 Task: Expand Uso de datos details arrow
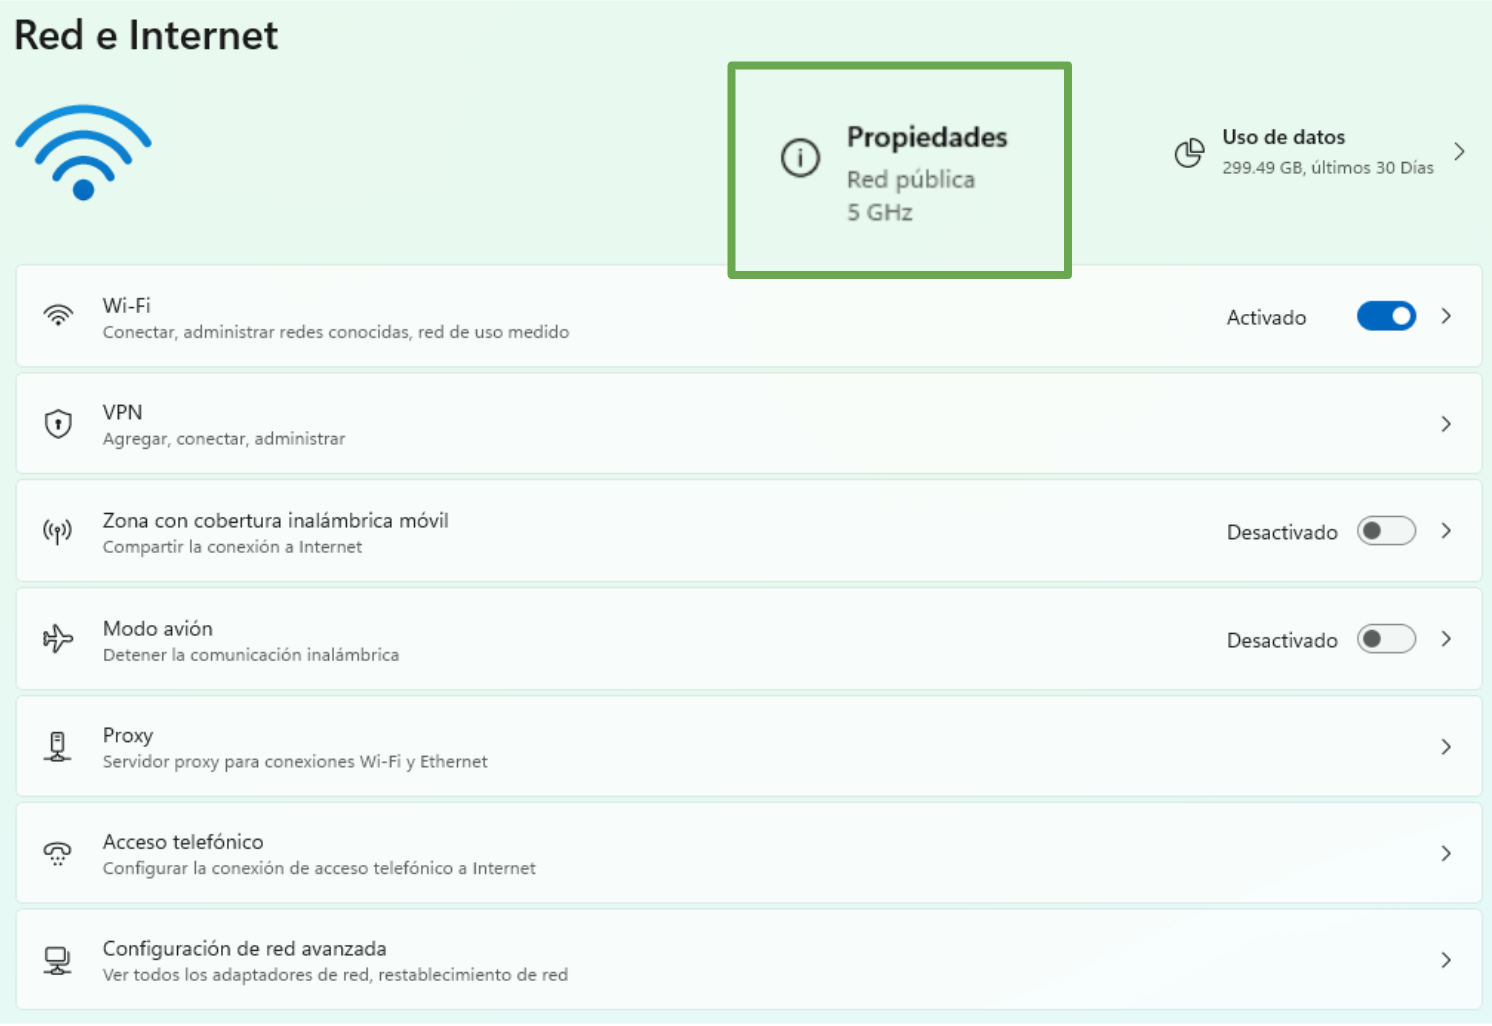click(1460, 151)
